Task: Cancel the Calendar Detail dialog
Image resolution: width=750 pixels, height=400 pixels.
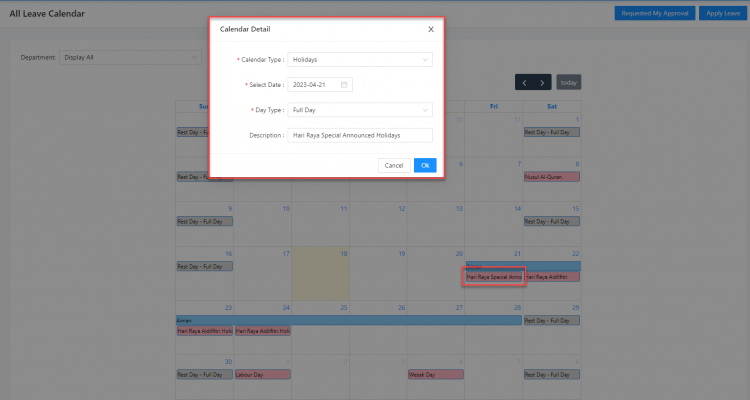Action: pyautogui.click(x=394, y=165)
